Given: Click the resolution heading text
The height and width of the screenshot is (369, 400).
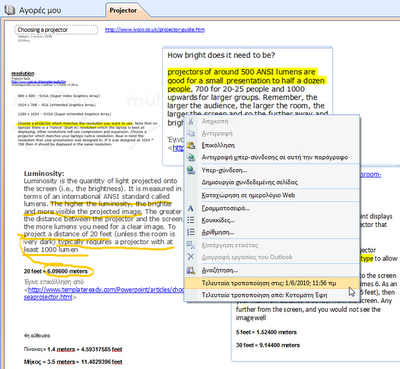Looking at the screenshot, I should click(x=23, y=73).
